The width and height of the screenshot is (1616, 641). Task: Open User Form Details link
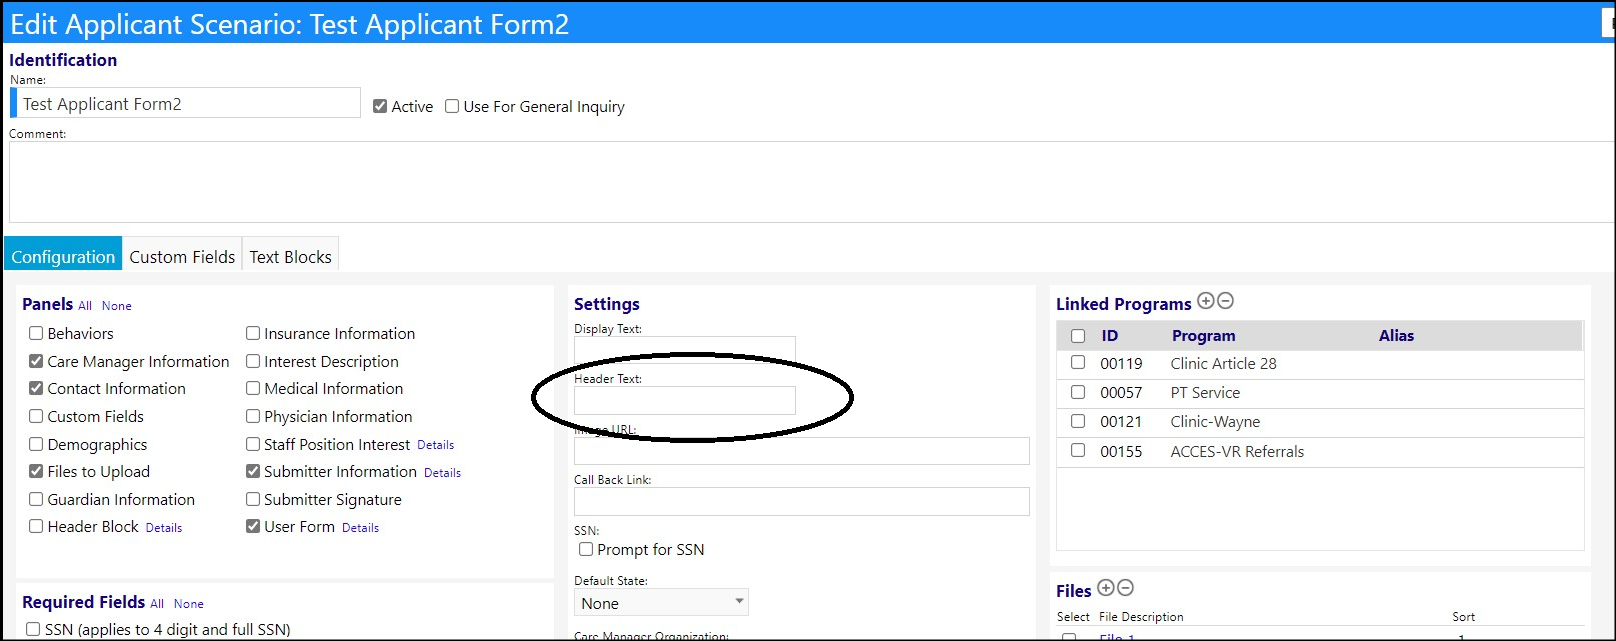pos(360,528)
